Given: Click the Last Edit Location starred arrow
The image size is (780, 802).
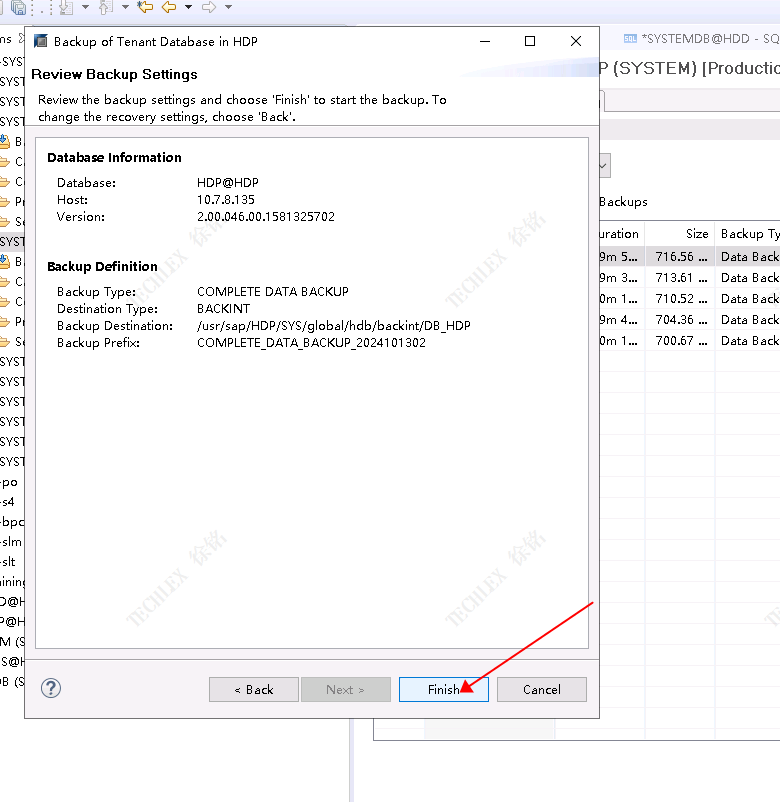Looking at the screenshot, I should coord(145,7).
